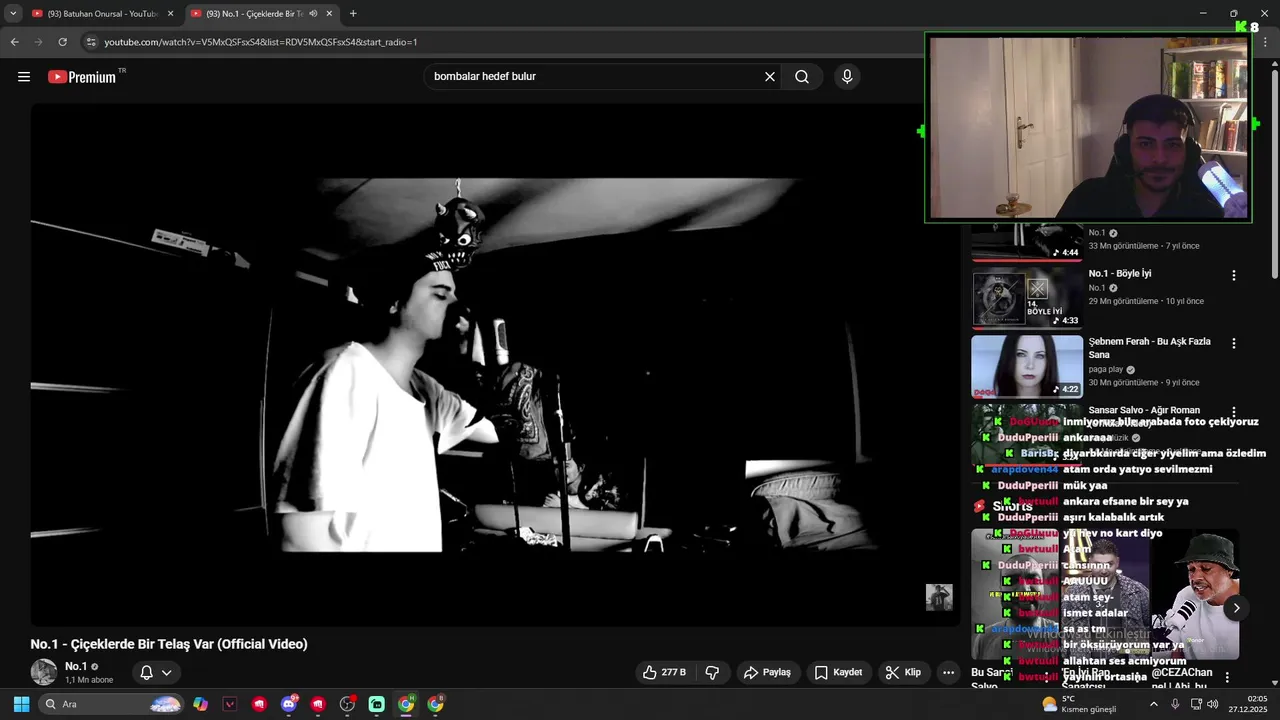Viewport: 1280px width, 720px height.
Task: Go forward in browser history
Action: (38, 42)
